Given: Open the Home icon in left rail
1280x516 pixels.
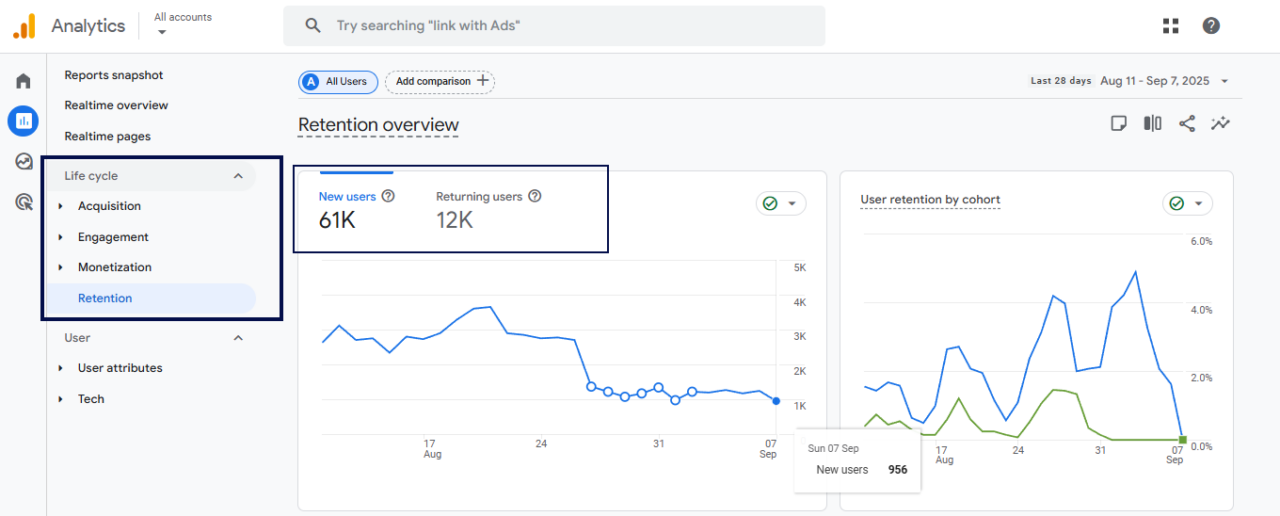Looking at the screenshot, I should point(23,81).
